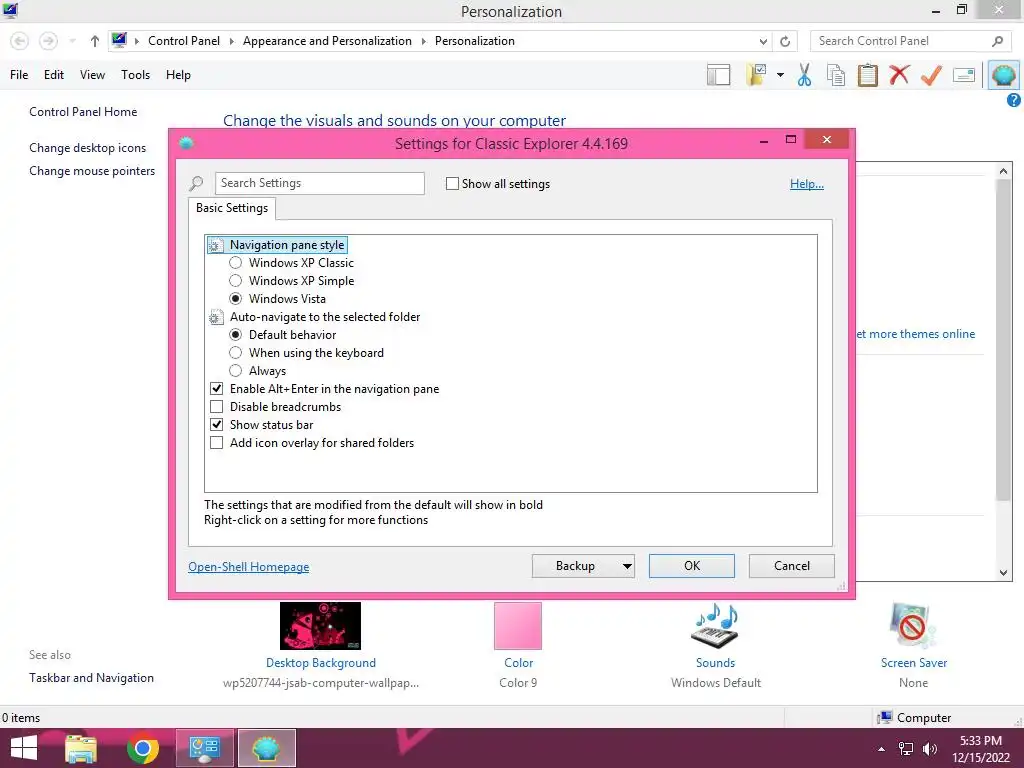Select Windows XP Classic radio button
The width and height of the screenshot is (1024, 768).
click(236, 263)
